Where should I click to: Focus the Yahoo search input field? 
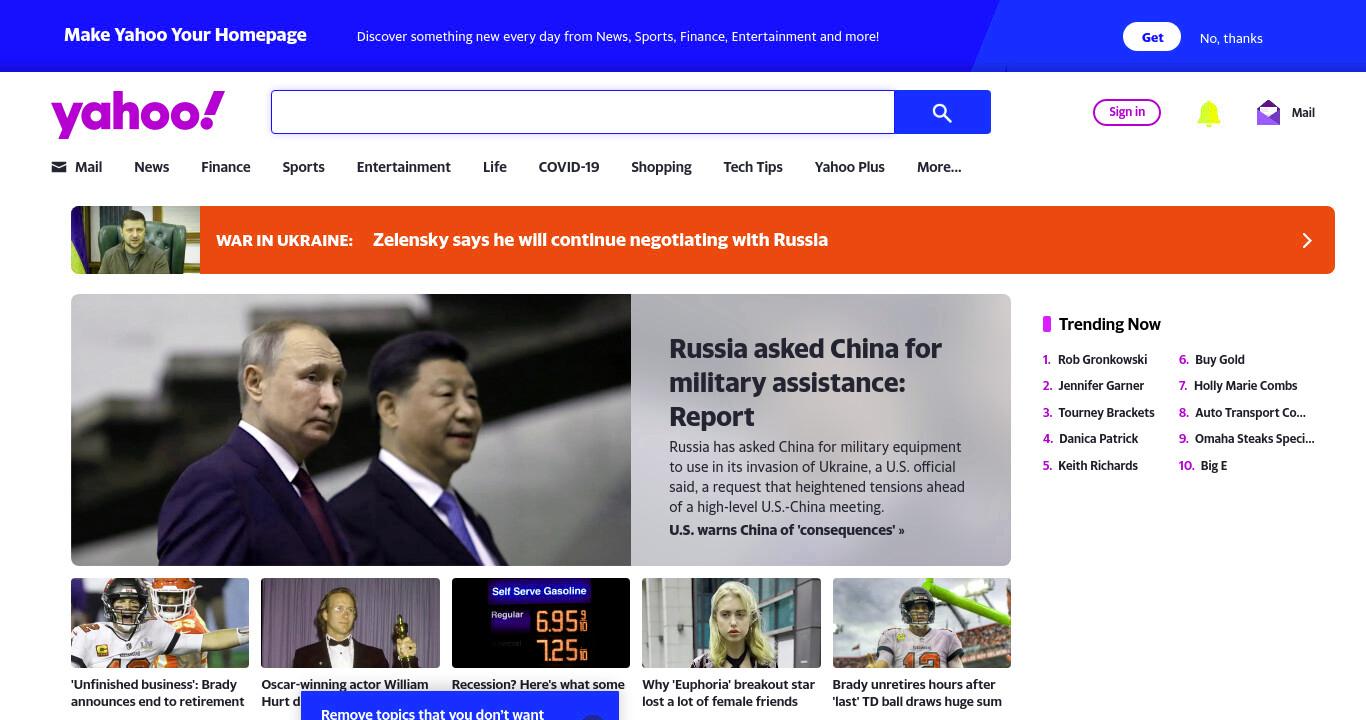pyautogui.click(x=582, y=112)
